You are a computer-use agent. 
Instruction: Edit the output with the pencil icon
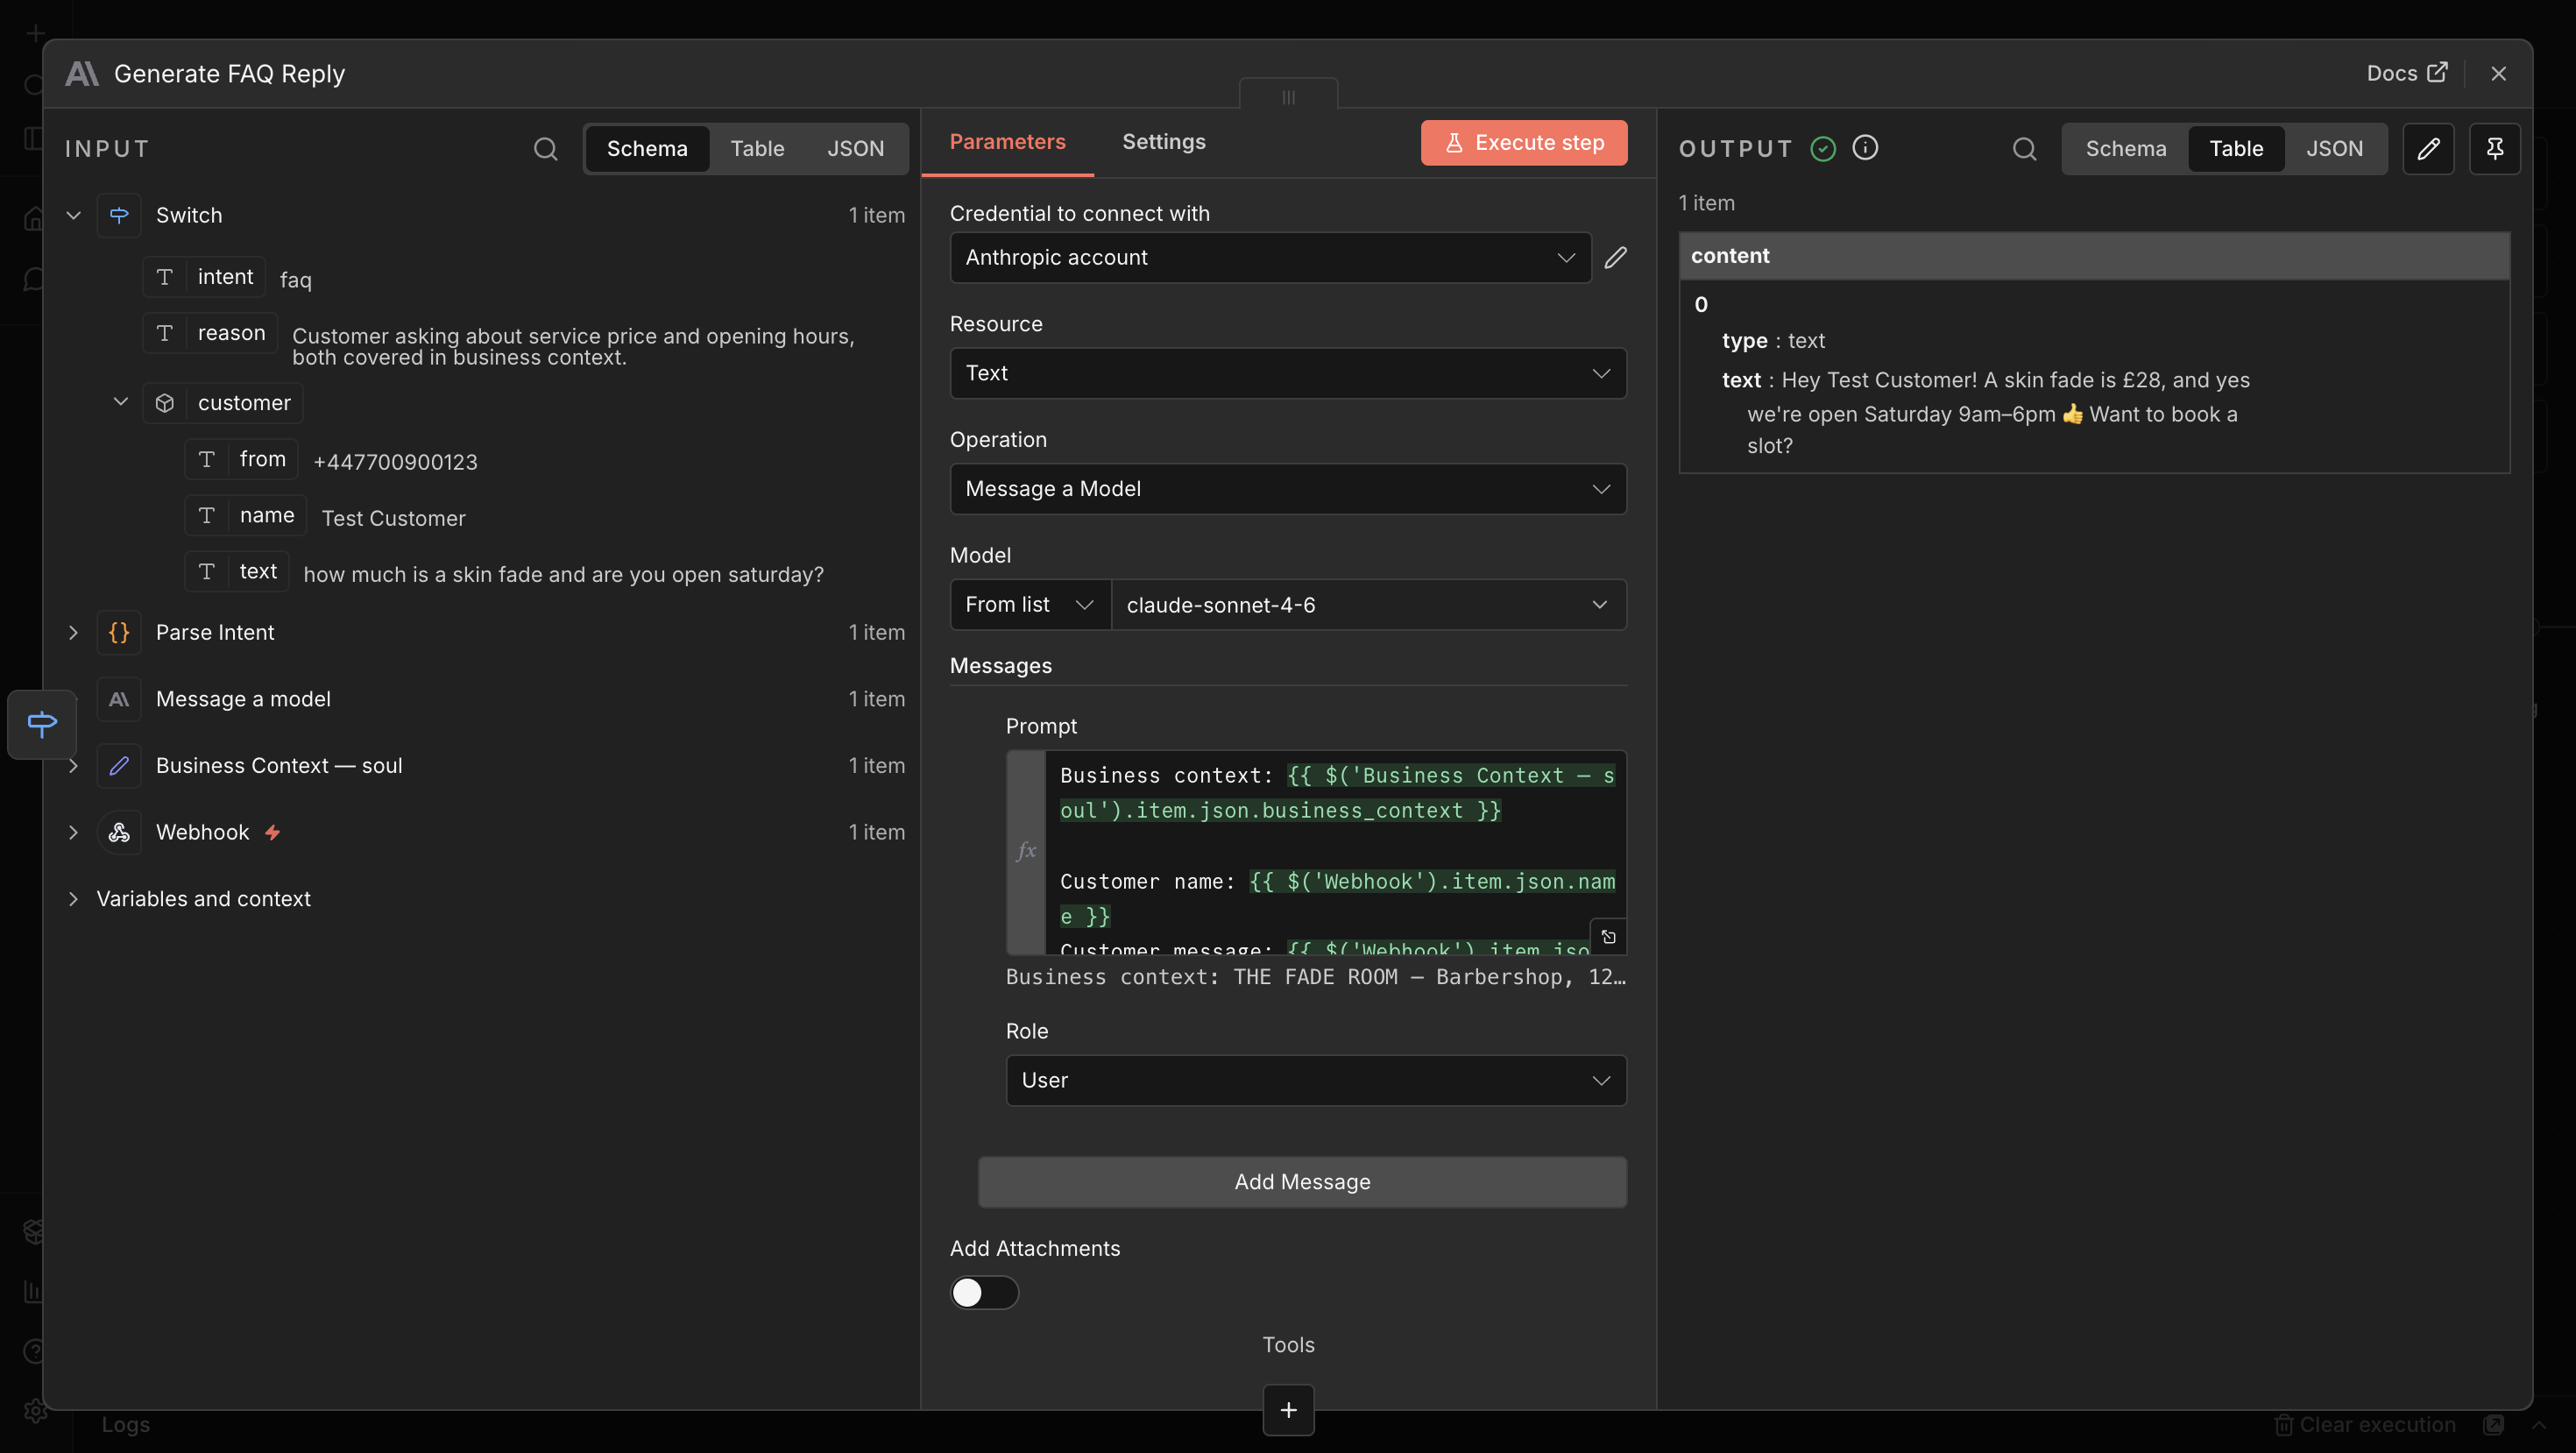tap(2428, 149)
